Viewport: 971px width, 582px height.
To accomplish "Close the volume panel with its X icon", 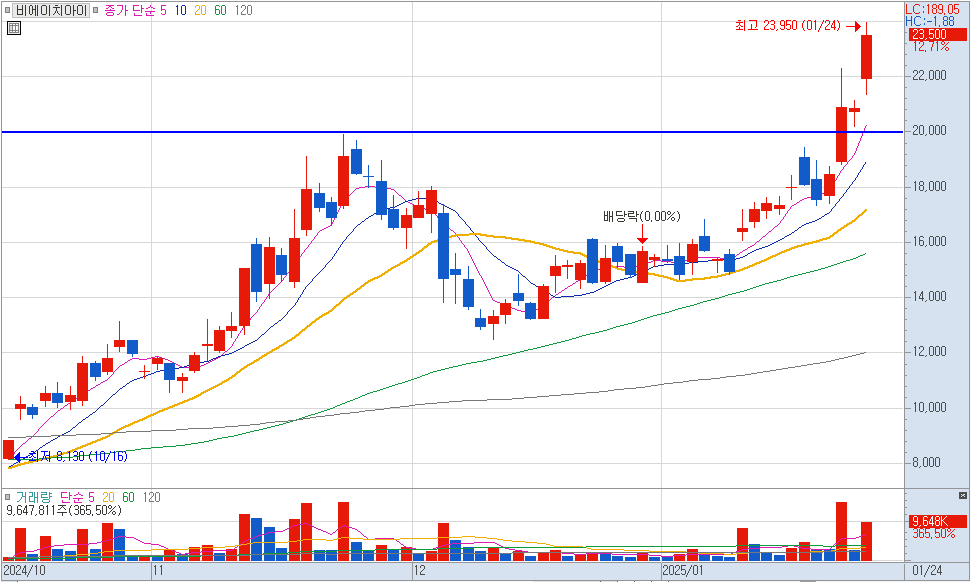I will pos(962,495).
